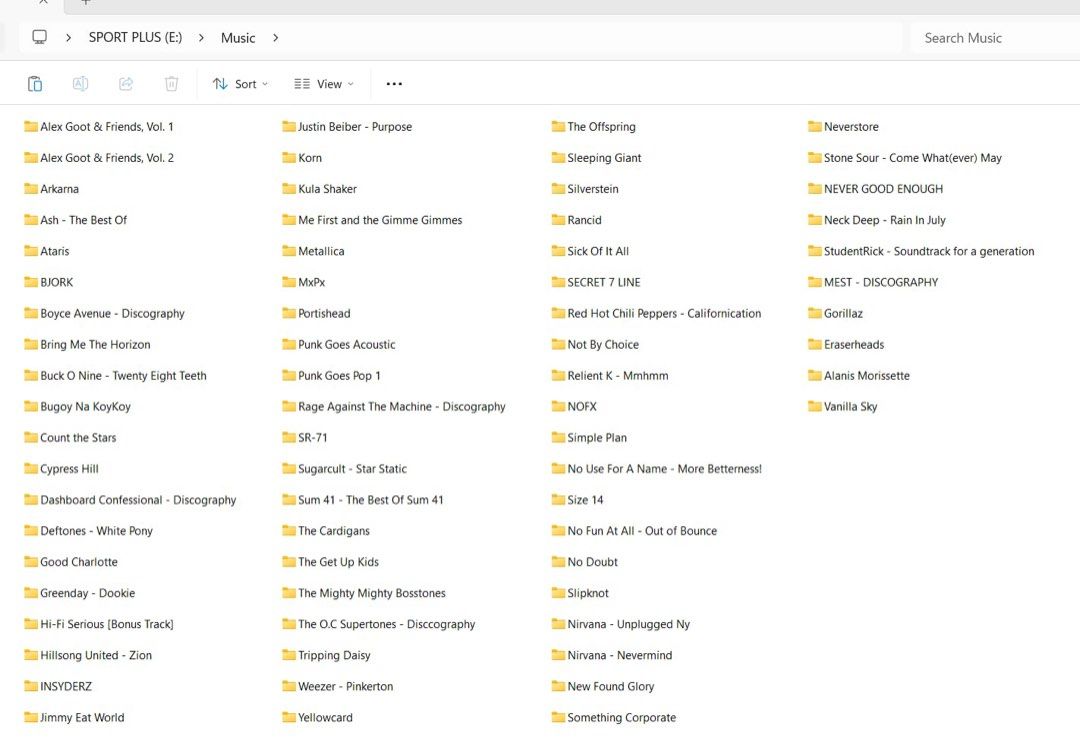Select the Alex Goot & Friends, Vol. 1 folder

[x=99, y=127]
